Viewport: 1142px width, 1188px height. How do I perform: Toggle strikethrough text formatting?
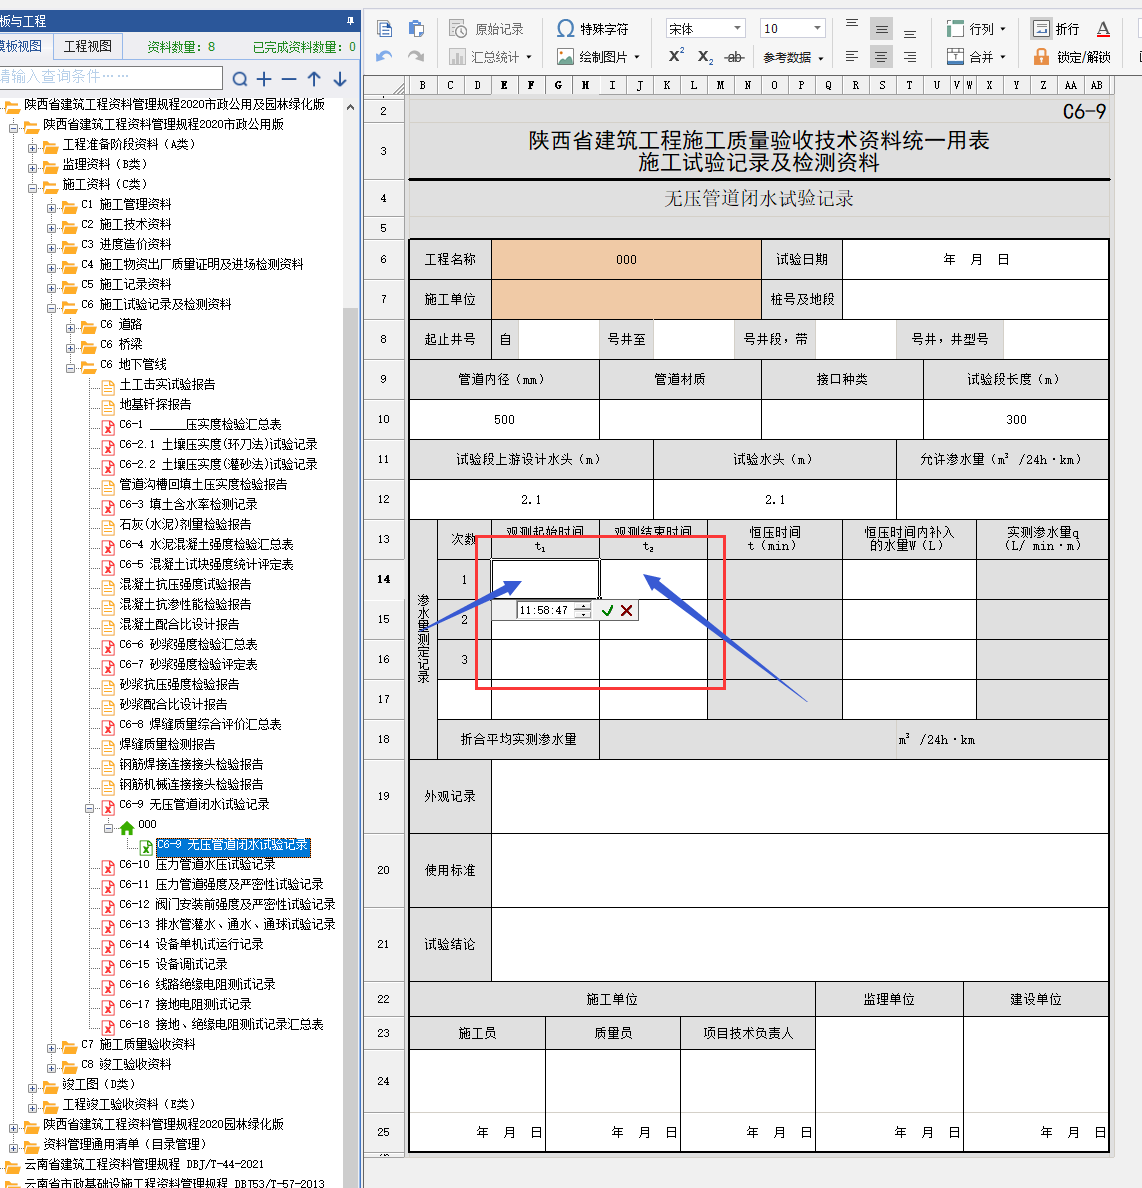(x=734, y=57)
